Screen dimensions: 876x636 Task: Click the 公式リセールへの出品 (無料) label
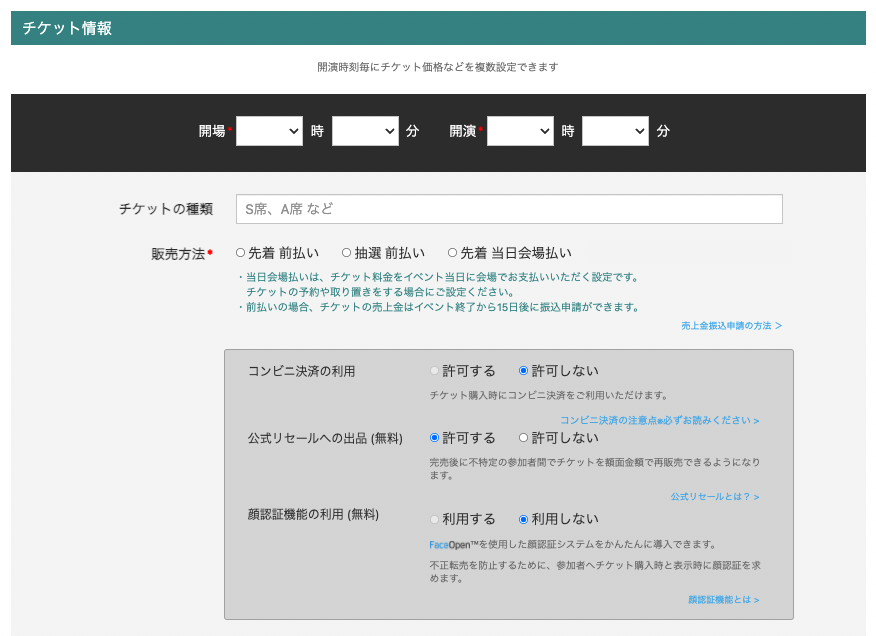[x=325, y=438]
